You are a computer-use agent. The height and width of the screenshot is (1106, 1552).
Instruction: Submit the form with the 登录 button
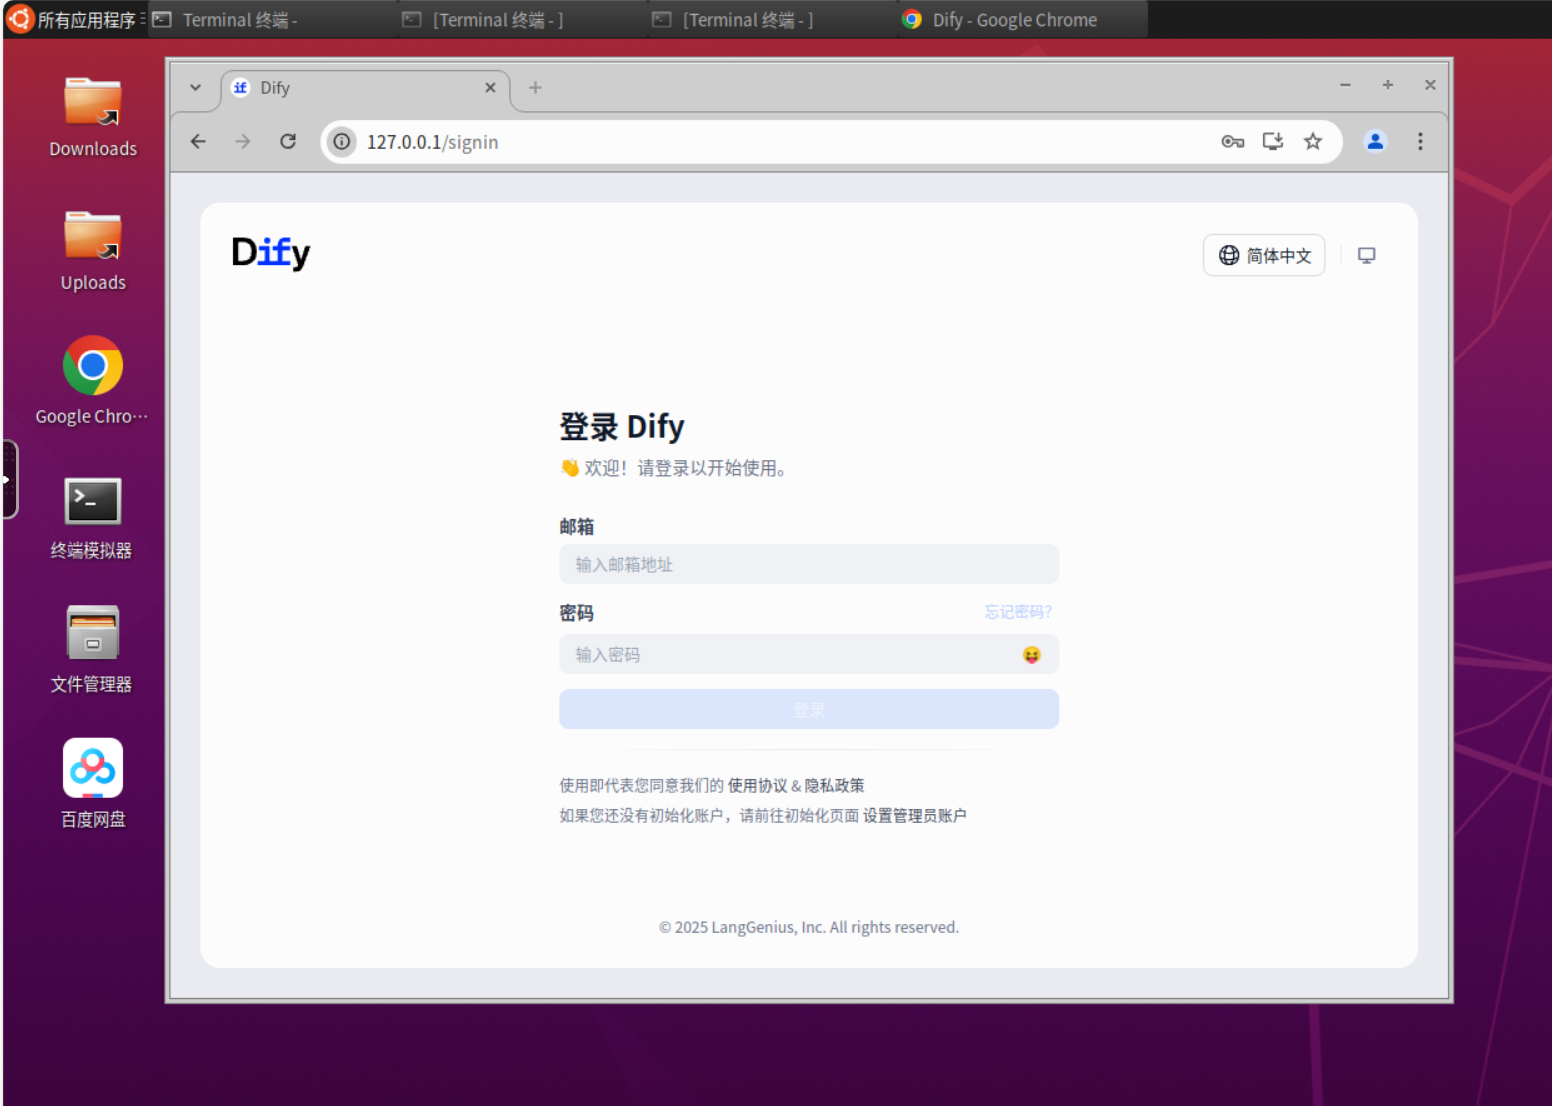[808, 709]
